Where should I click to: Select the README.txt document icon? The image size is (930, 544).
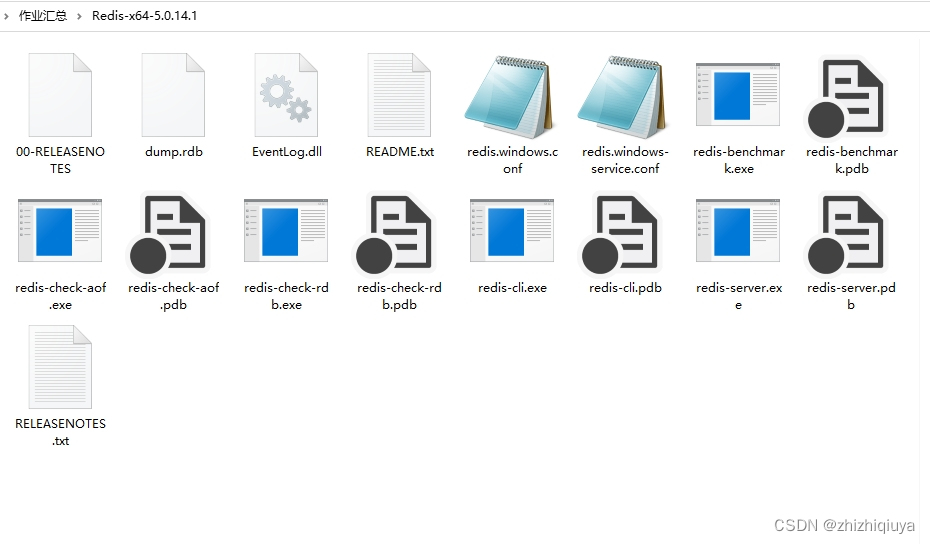(399, 95)
